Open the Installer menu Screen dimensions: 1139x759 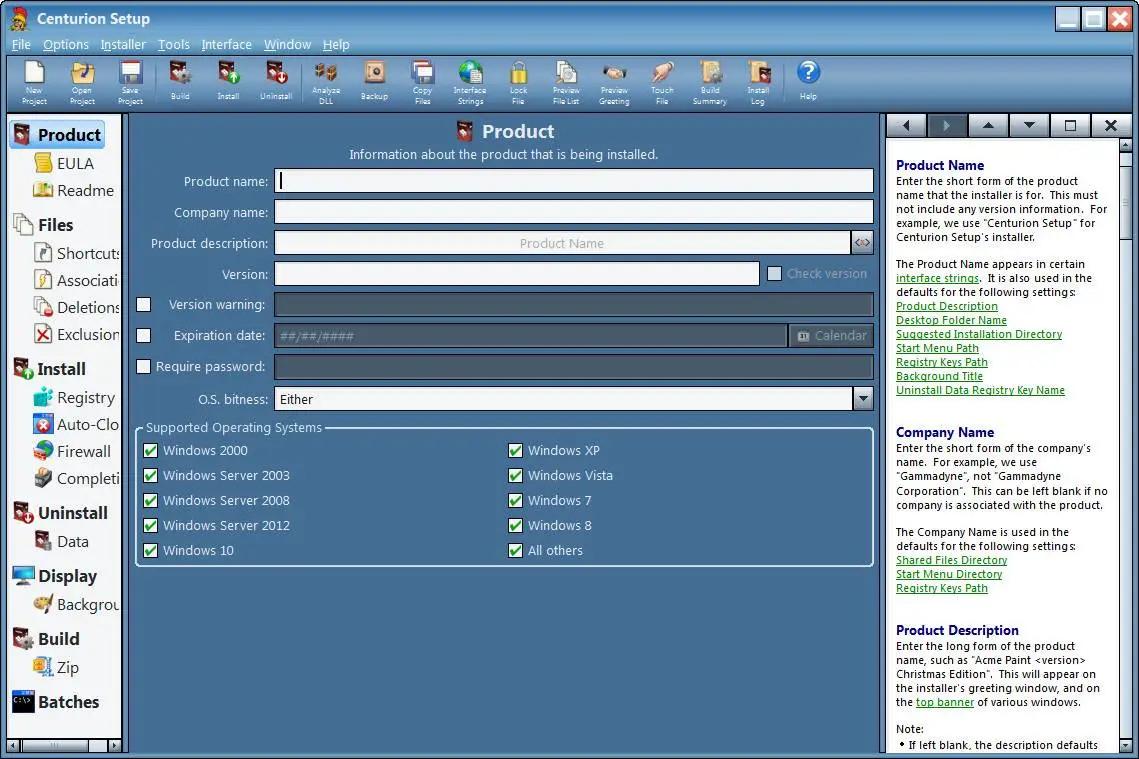pos(123,44)
